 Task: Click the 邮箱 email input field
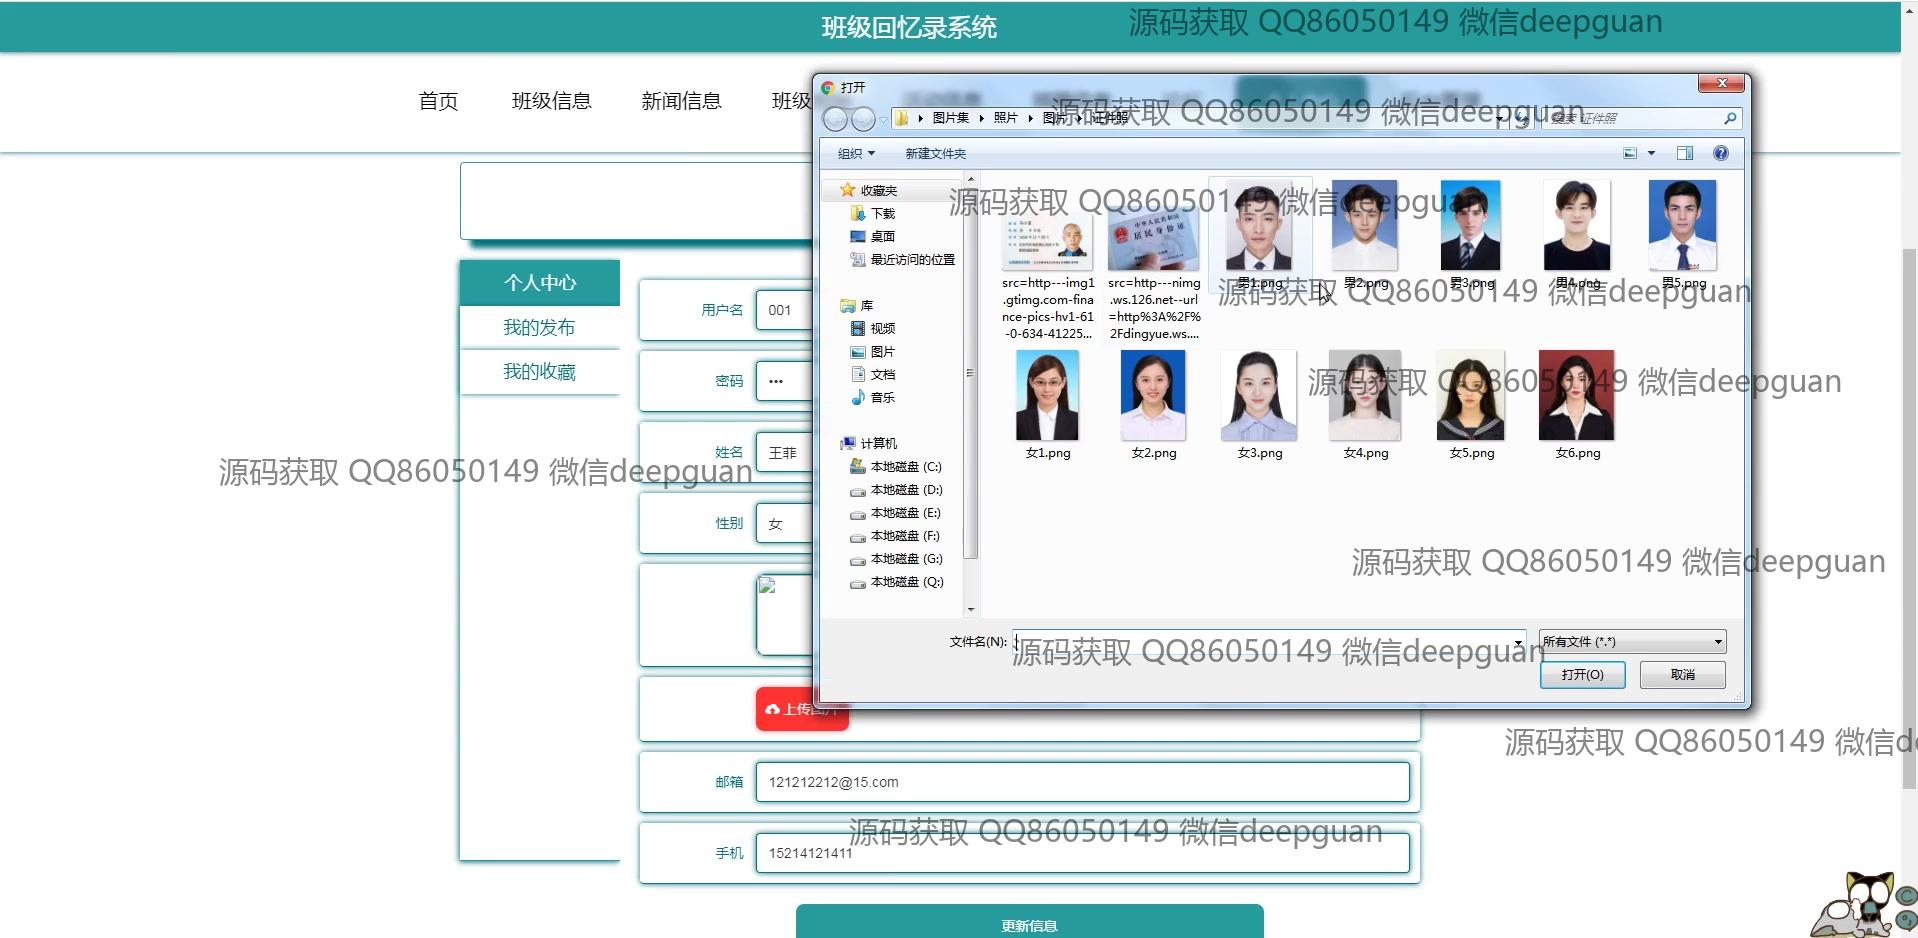click(x=1082, y=782)
